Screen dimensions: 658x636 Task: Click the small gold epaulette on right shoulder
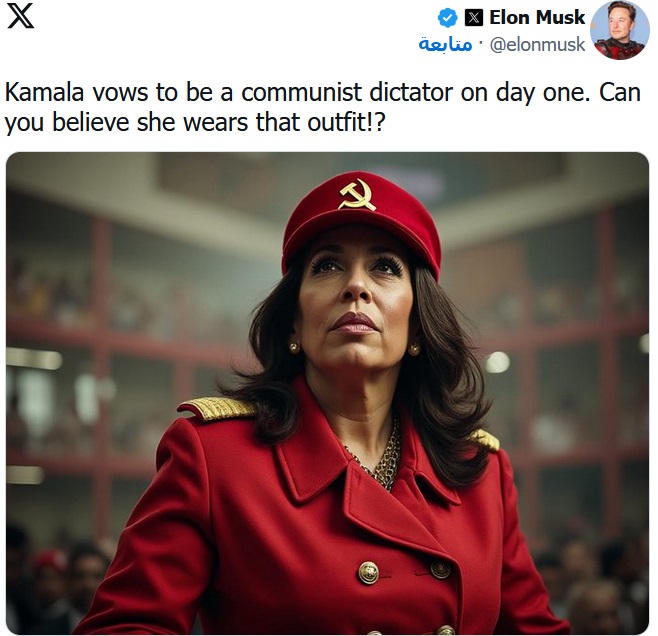[483, 439]
